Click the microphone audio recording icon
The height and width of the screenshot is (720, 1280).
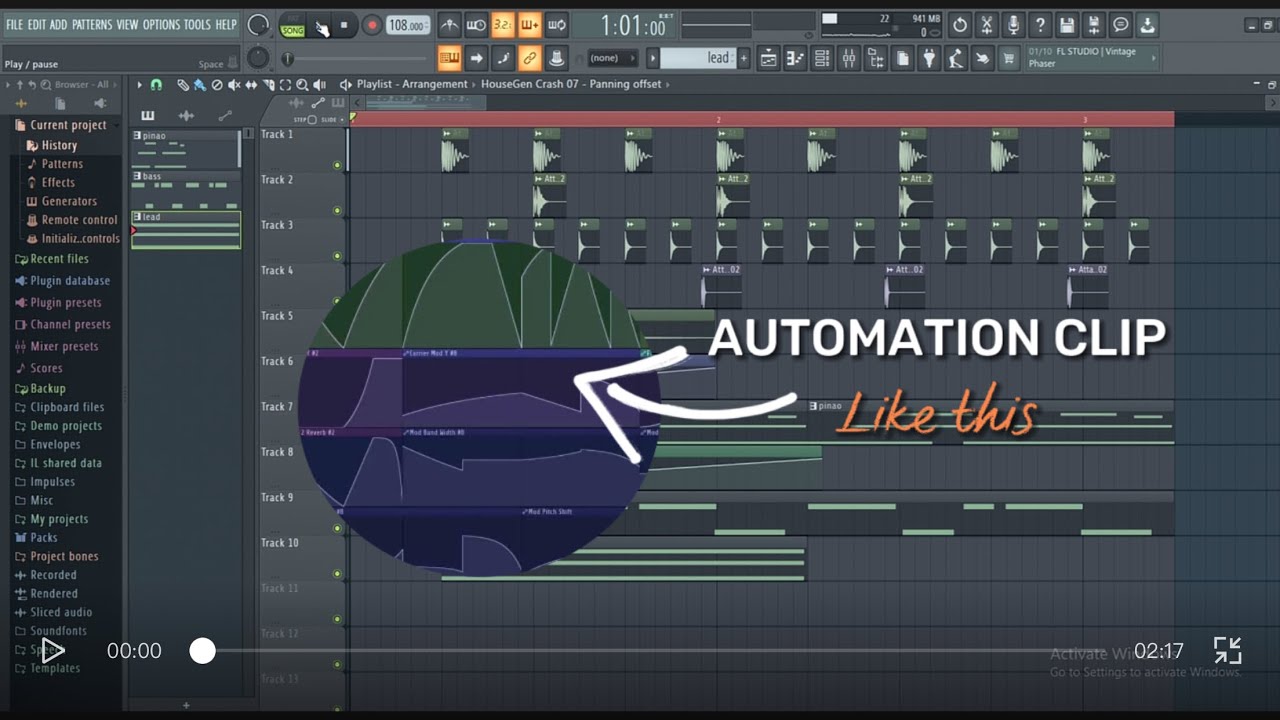click(x=1014, y=25)
